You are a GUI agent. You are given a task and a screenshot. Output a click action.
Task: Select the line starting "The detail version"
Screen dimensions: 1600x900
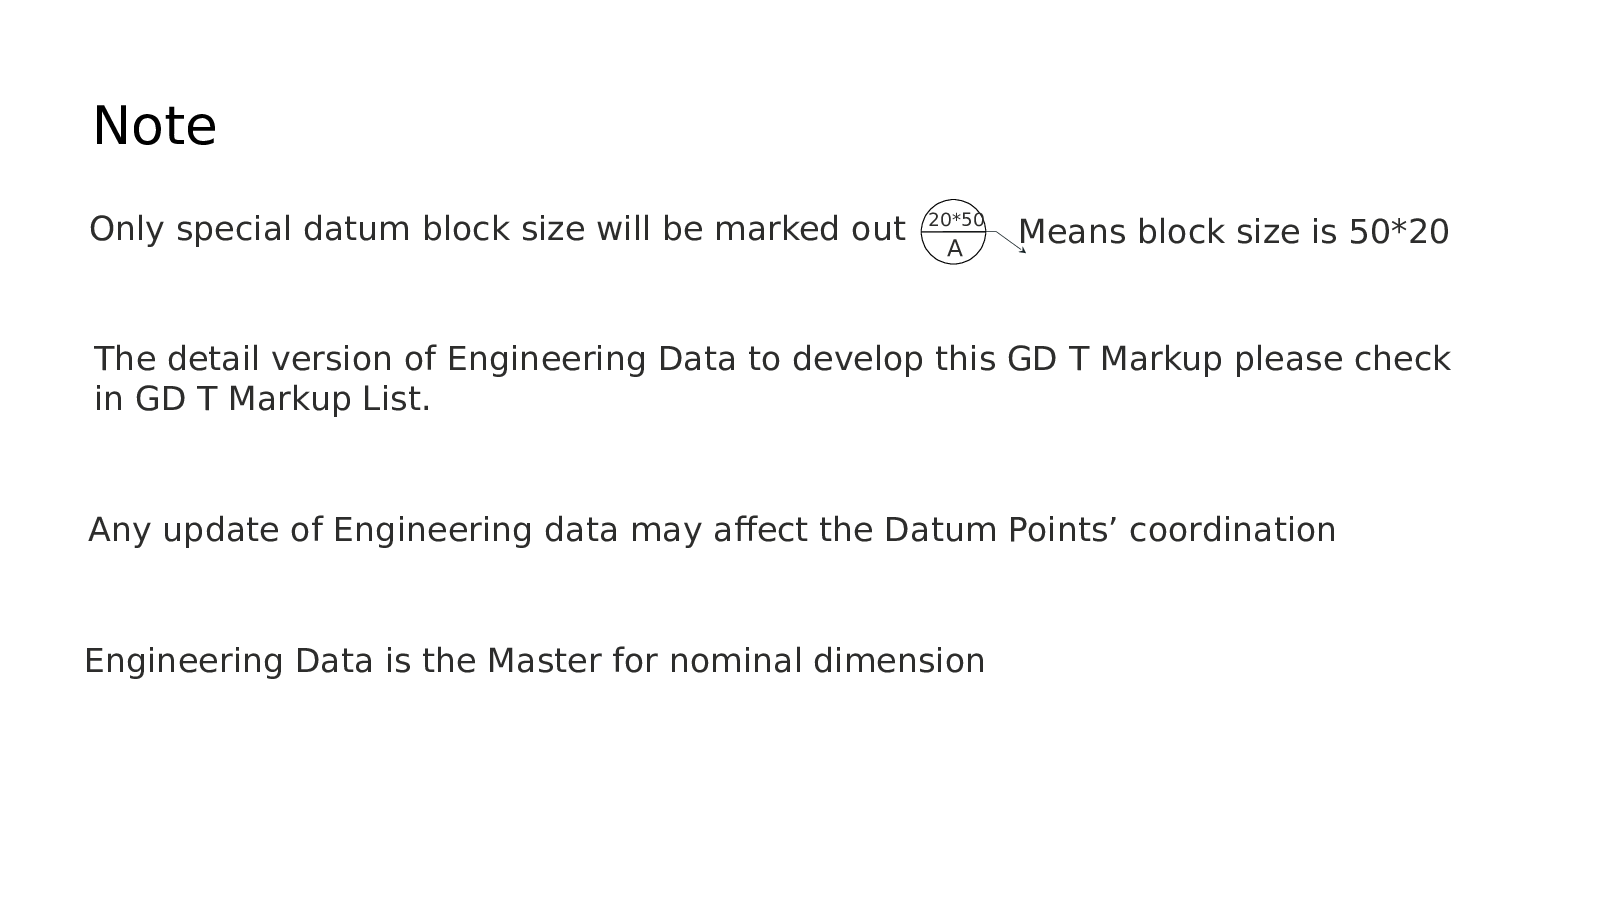(x=771, y=359)
